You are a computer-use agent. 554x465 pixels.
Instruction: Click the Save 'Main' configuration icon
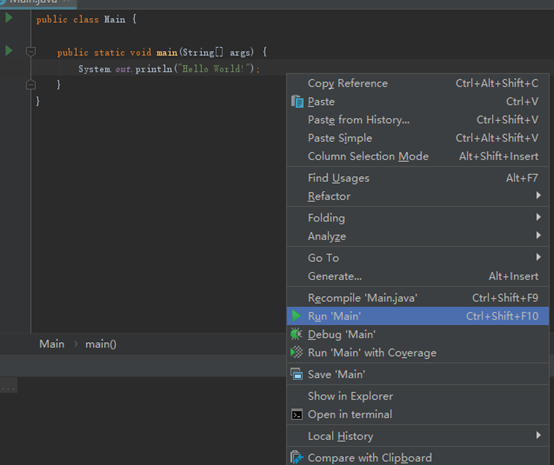296,374
